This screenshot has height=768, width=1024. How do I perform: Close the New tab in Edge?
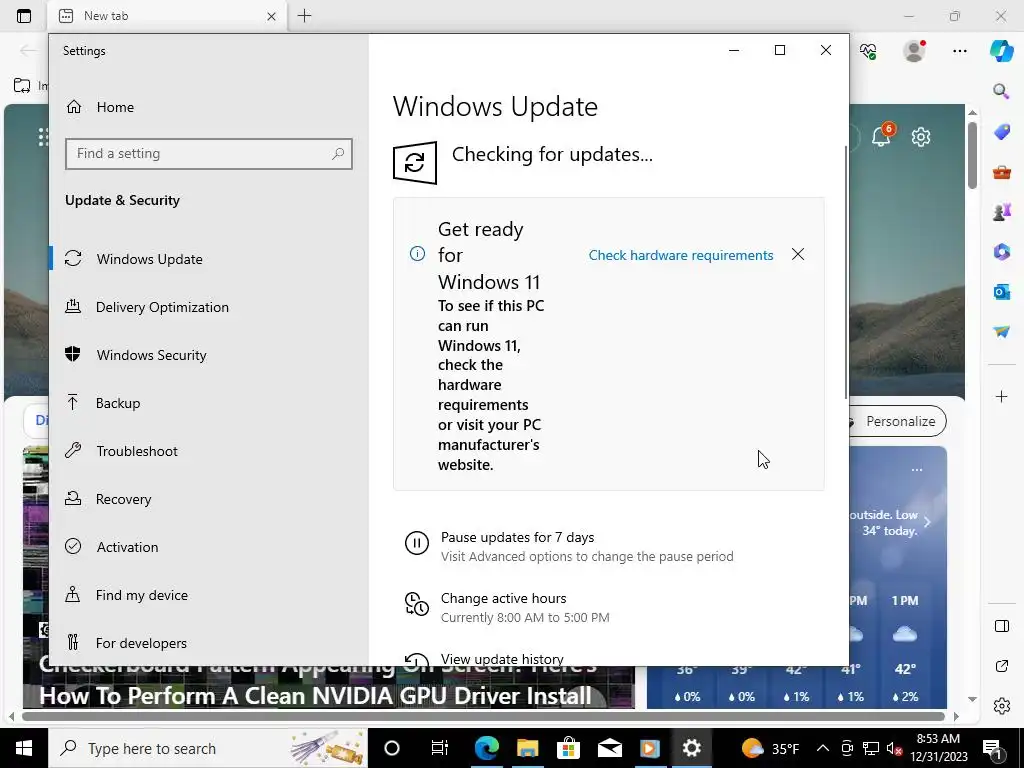(271, 16)
